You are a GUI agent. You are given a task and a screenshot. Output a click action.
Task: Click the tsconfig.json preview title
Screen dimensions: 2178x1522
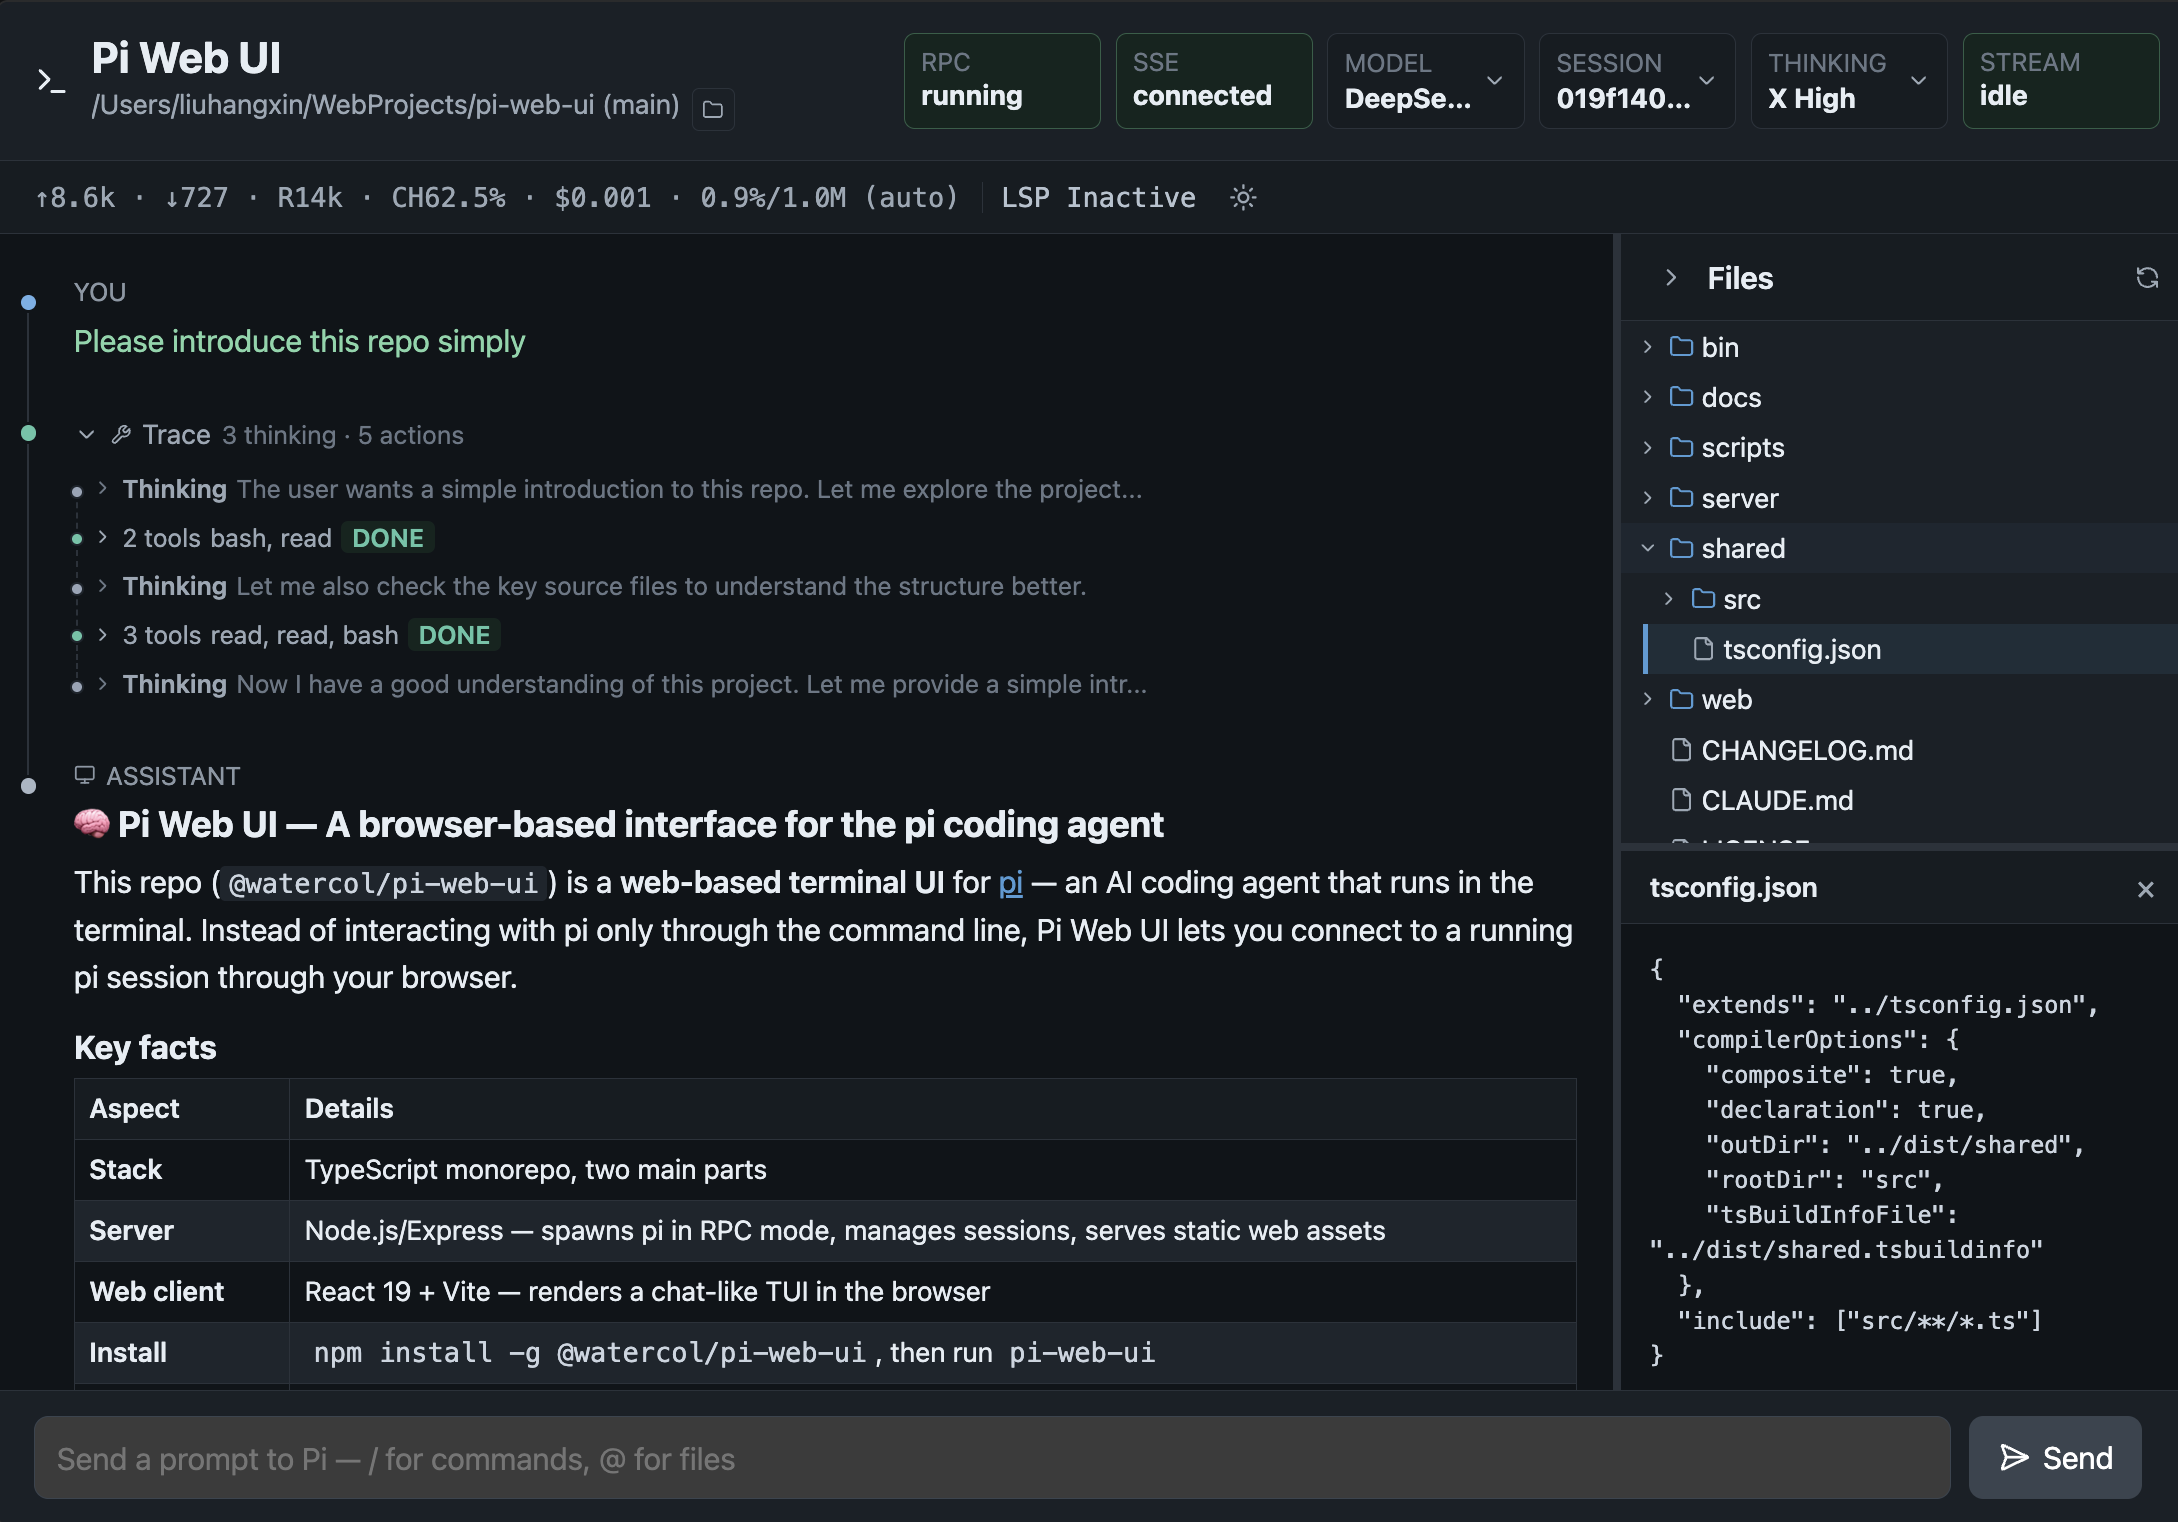click(x=1733, y=888)
